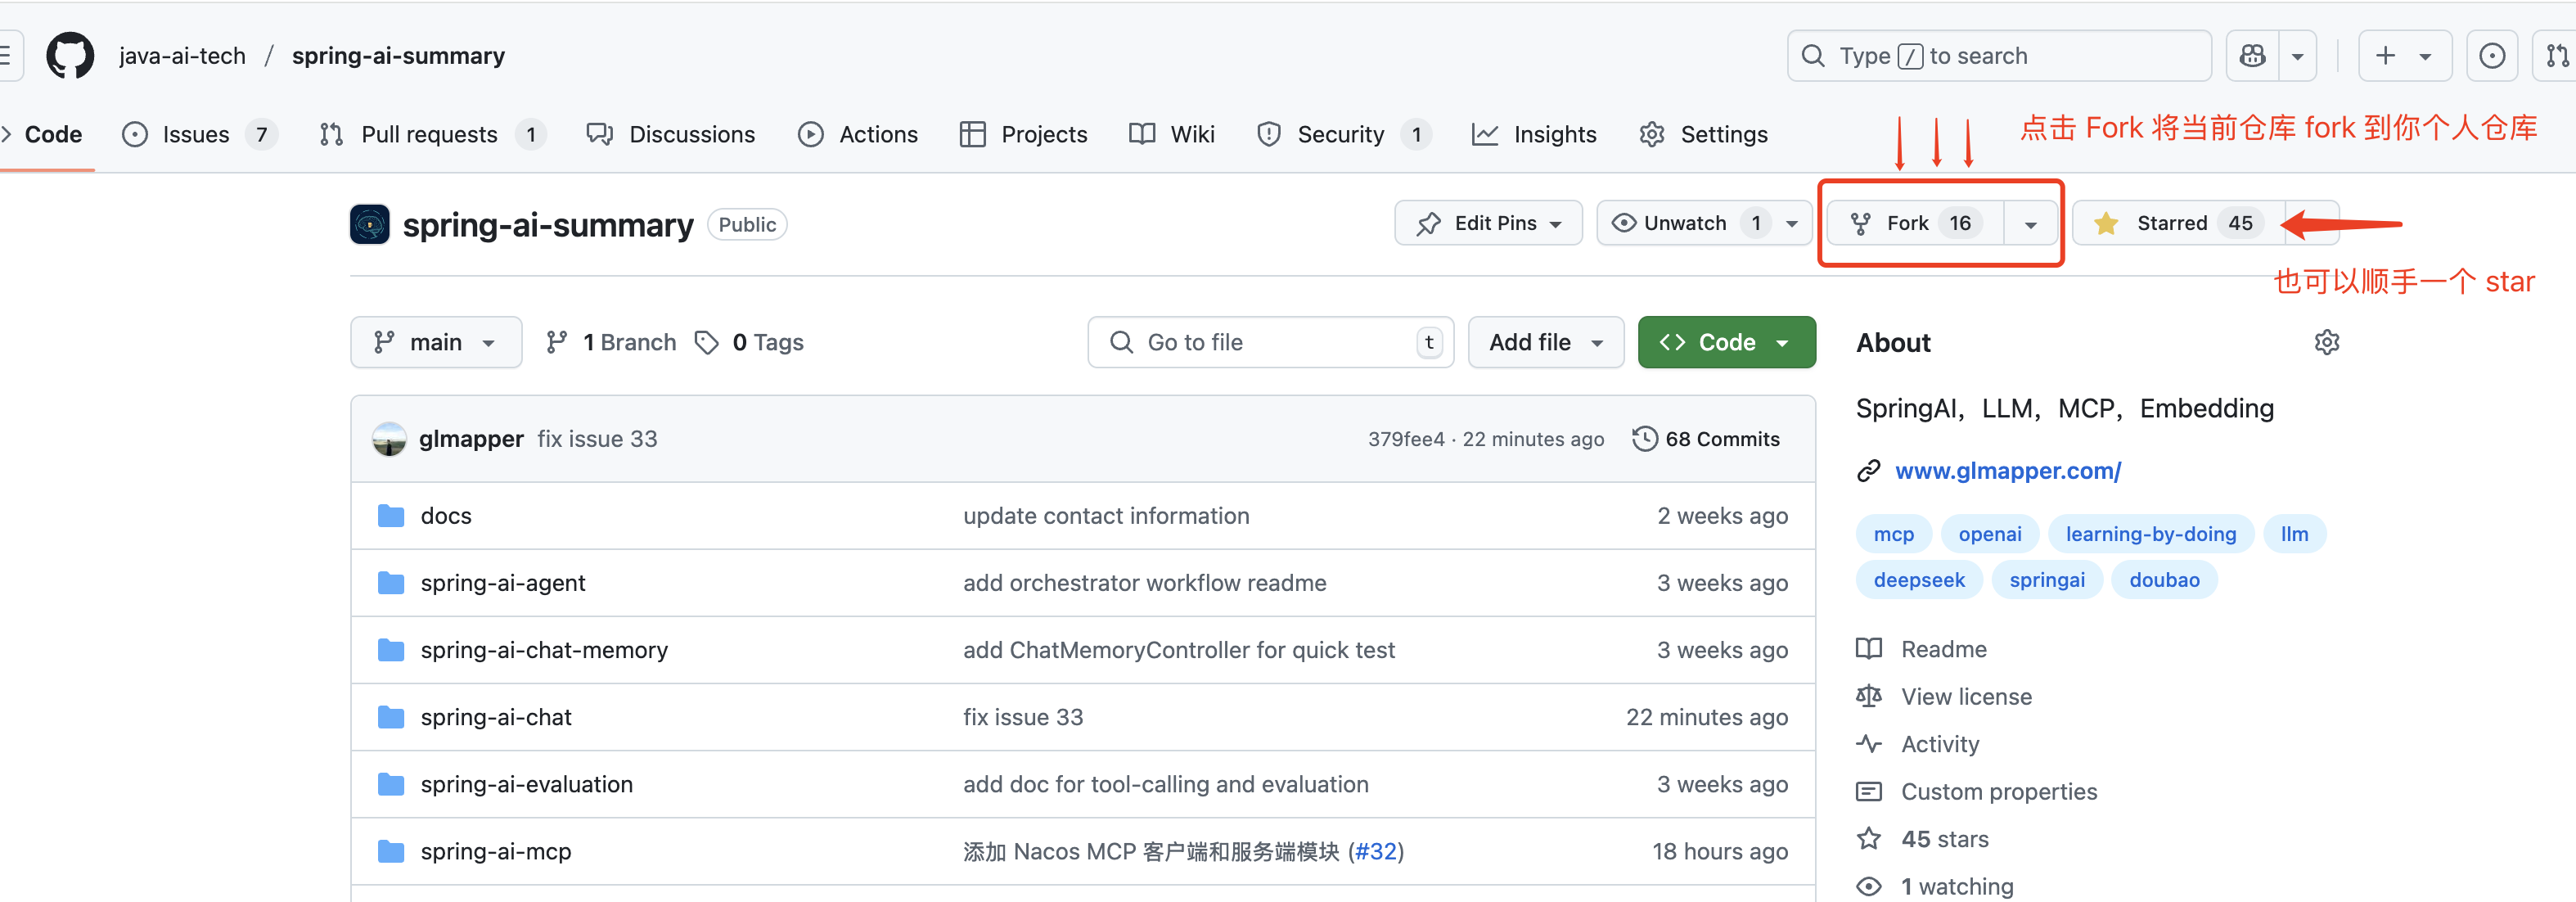Select the openai topic tag
Screen dimensions: 2576x902
click(x=1989, y=534)
